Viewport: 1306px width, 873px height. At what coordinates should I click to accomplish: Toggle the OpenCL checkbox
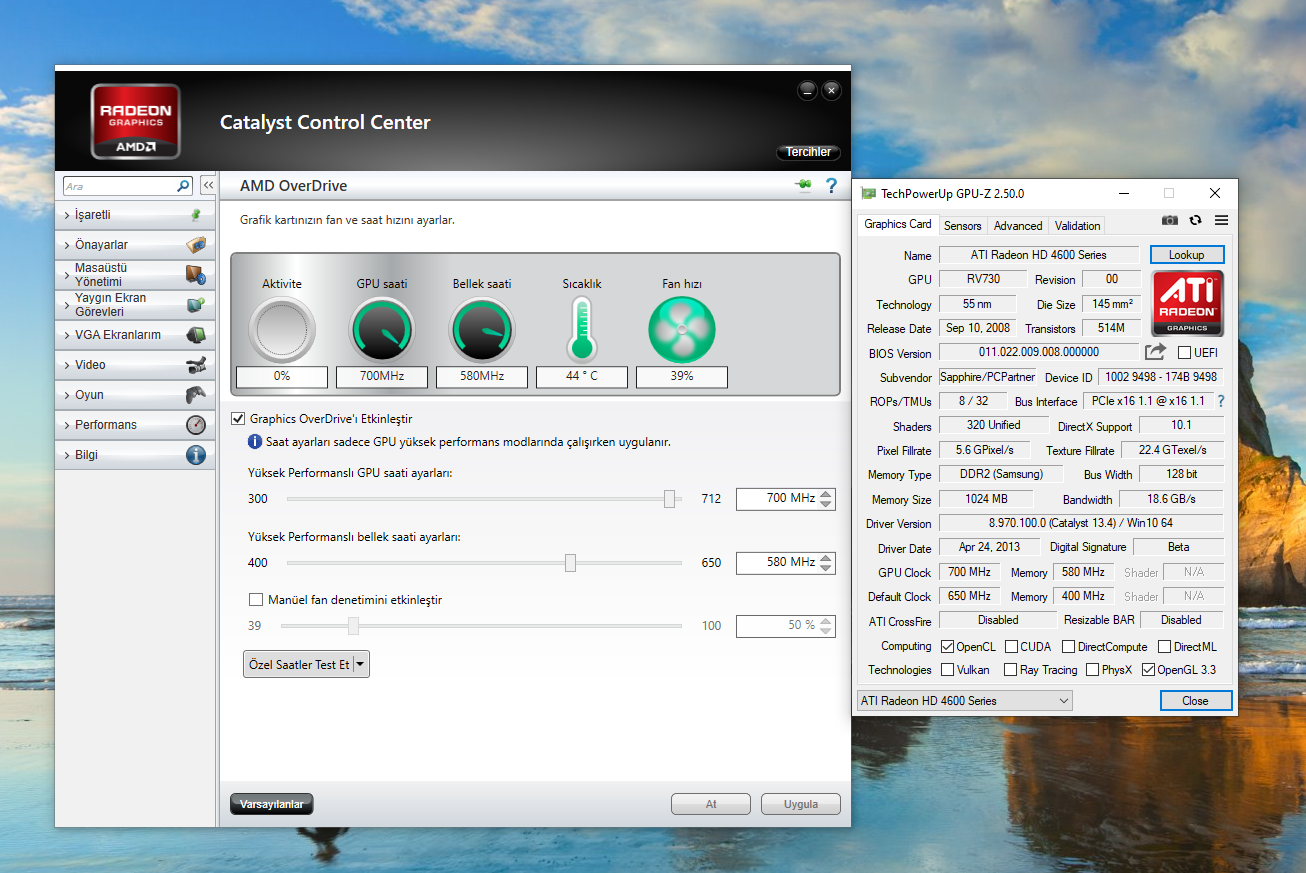(x=947, y=647)
